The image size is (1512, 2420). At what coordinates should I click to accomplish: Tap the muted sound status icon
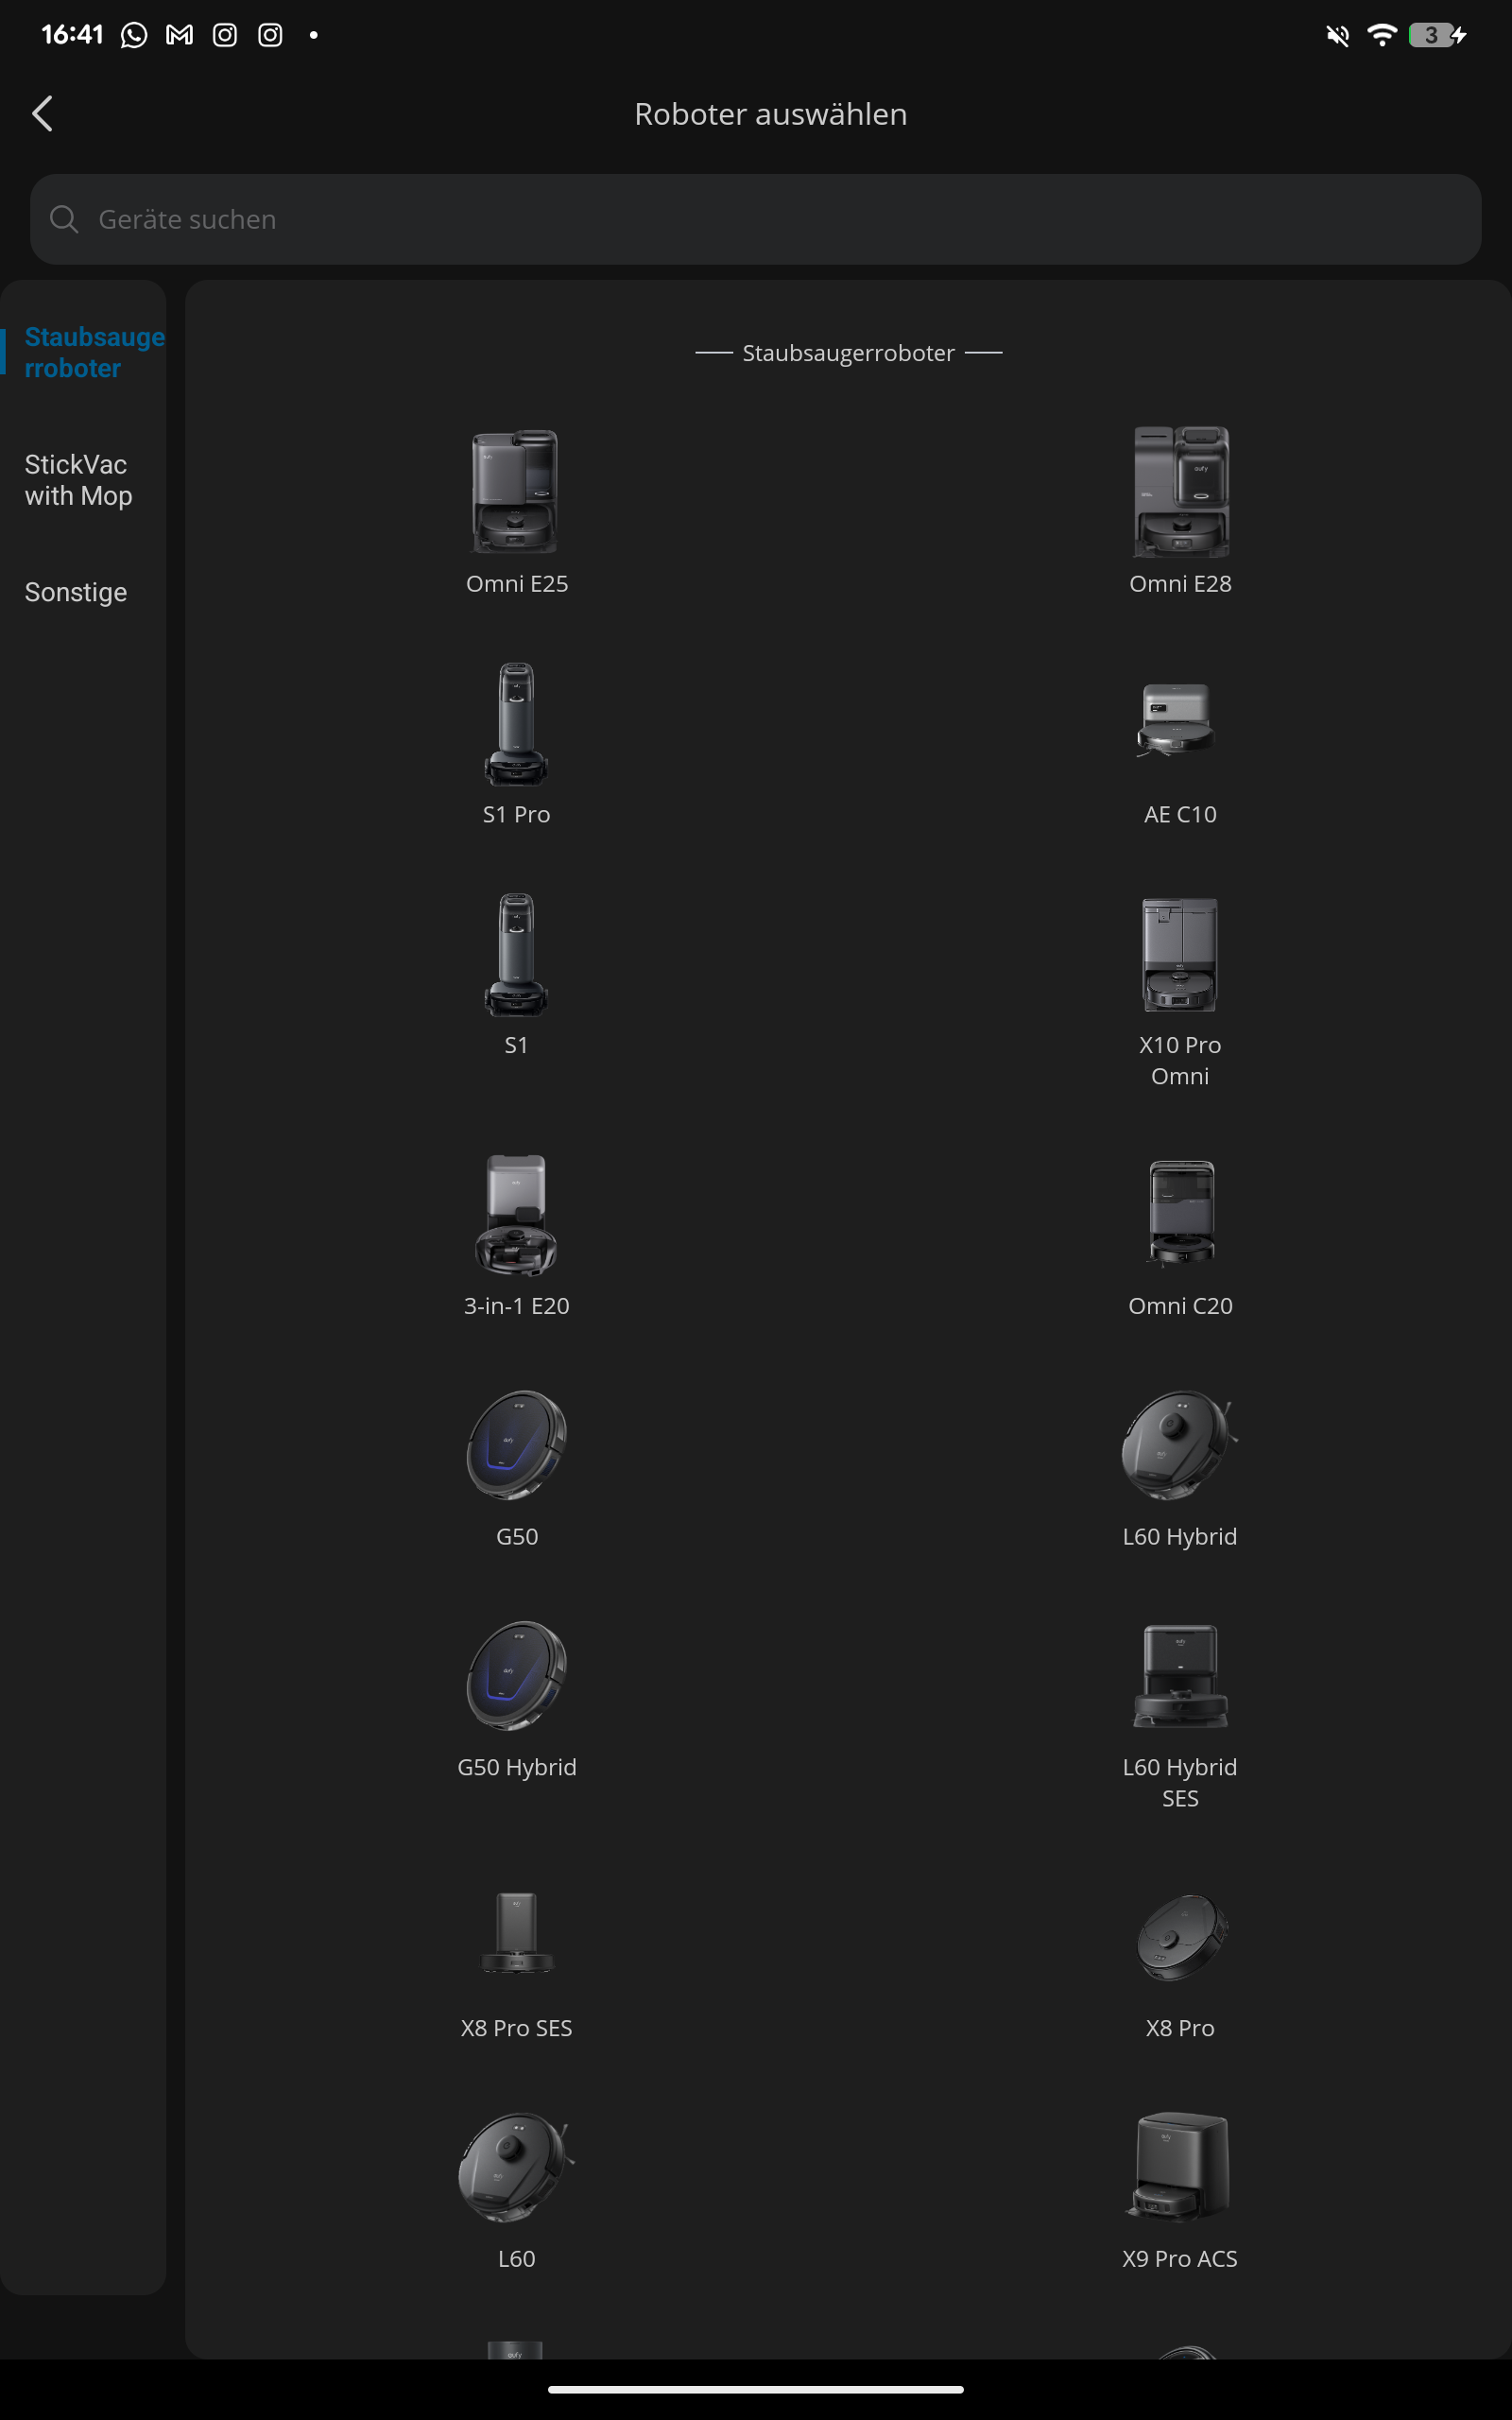pyautogui.click(x=1337, y=35)
